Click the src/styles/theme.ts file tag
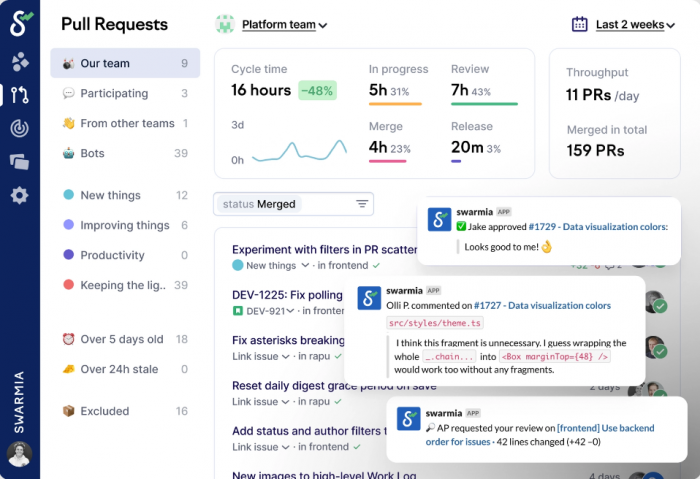700x479 pixels. click(435, 323)
